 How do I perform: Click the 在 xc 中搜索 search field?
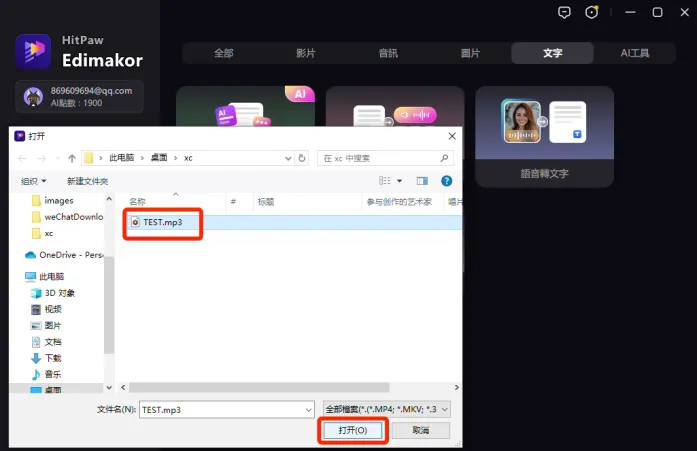coord(386,158)
